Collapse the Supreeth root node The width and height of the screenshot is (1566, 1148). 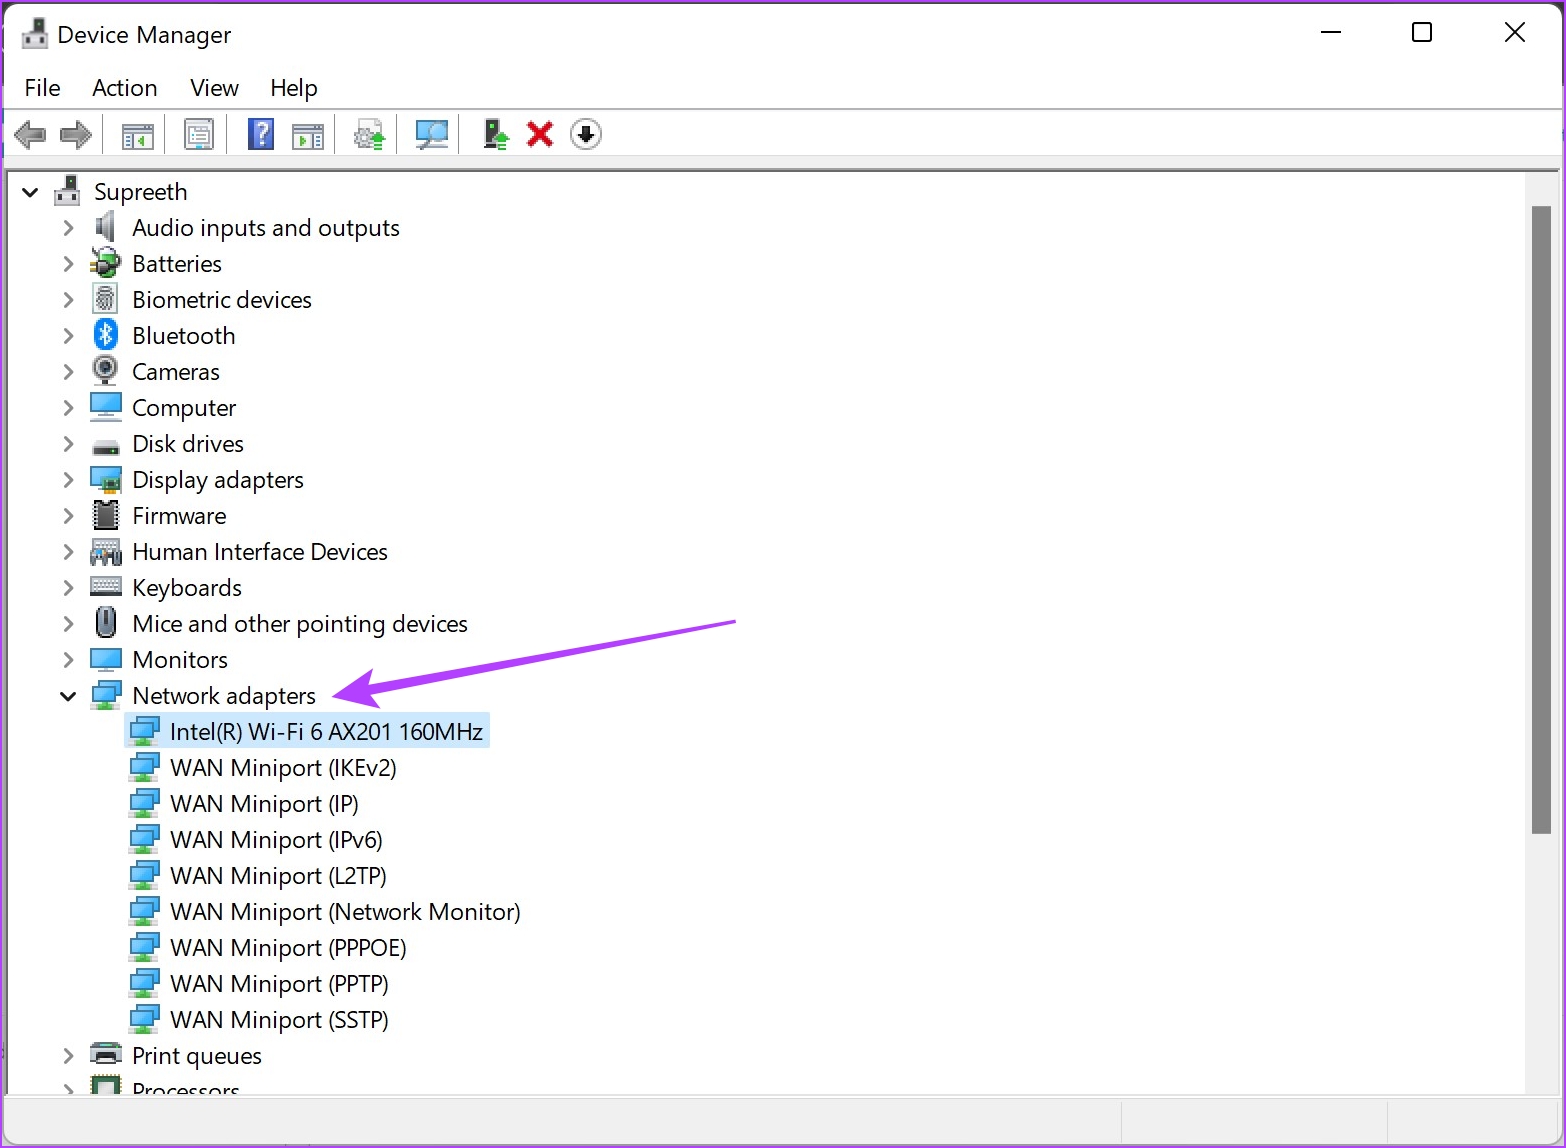[x=30, y=192]
